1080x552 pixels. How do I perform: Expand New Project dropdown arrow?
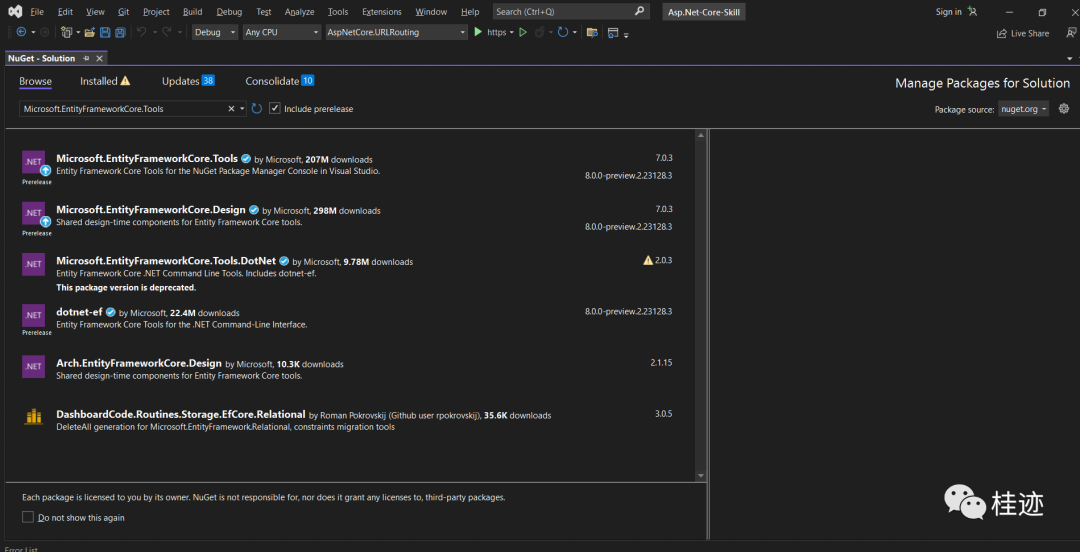click(x=79, y=32)
